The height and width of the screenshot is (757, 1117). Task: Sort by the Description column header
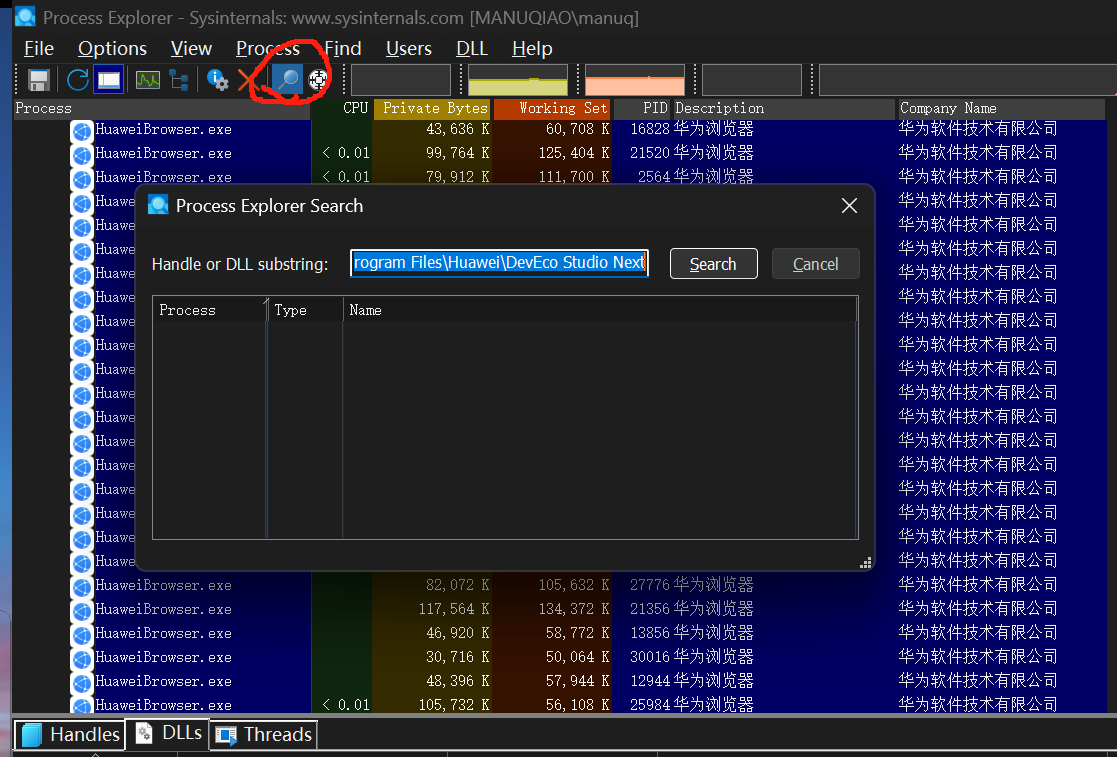(x=784, y=108)
